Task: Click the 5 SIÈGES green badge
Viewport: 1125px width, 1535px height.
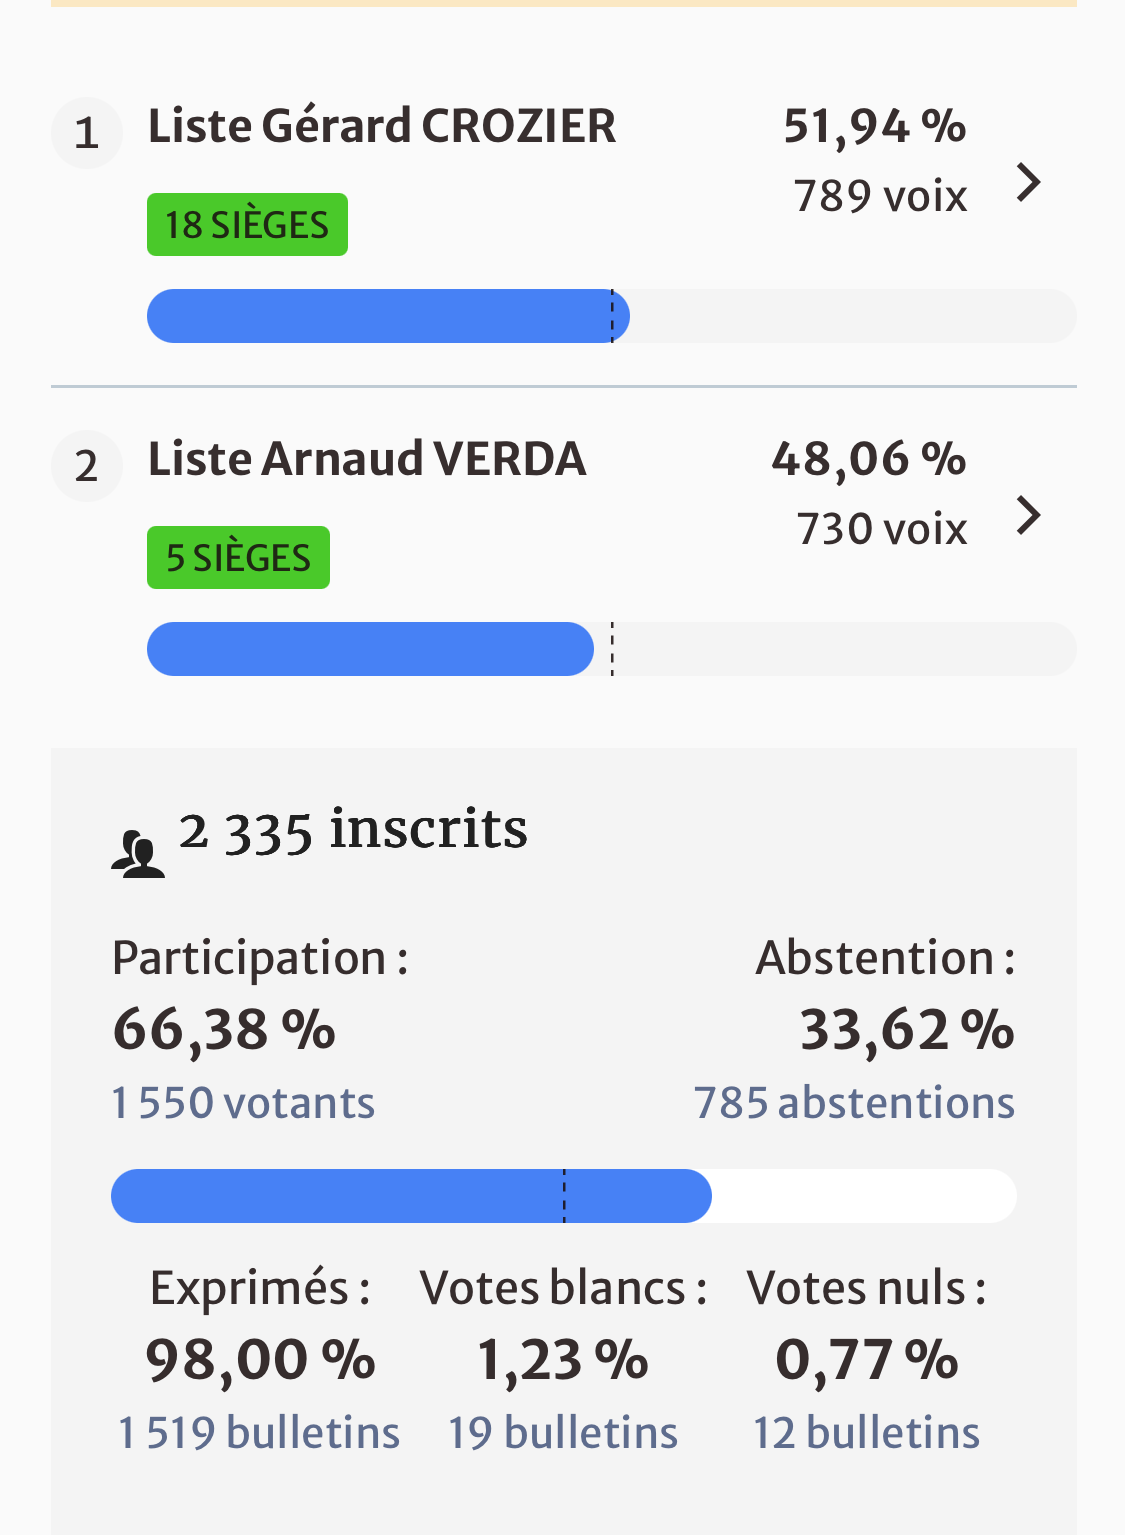Action: tap(238, 558)
